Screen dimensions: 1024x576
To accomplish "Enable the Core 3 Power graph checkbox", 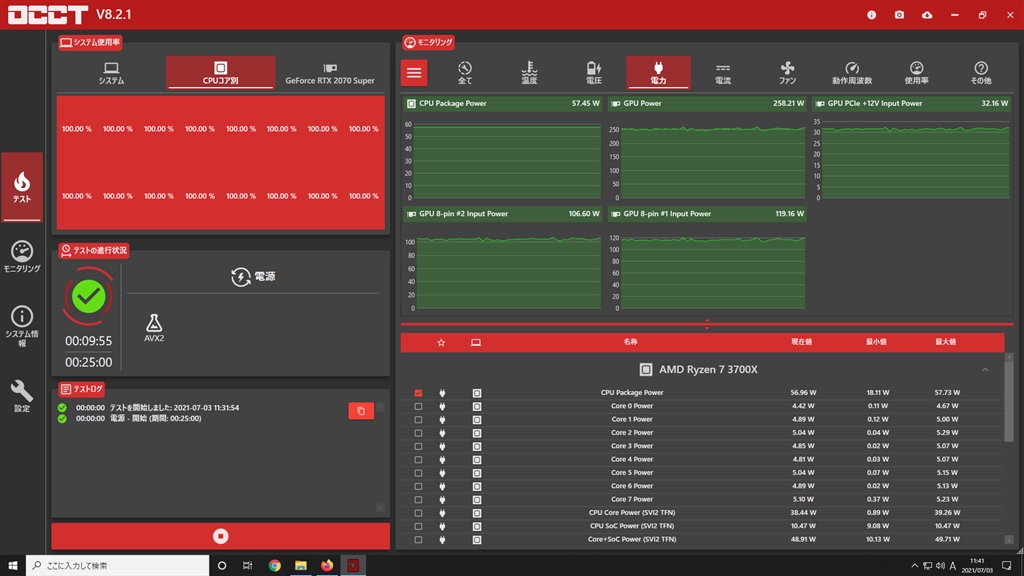I will (419, 446).
